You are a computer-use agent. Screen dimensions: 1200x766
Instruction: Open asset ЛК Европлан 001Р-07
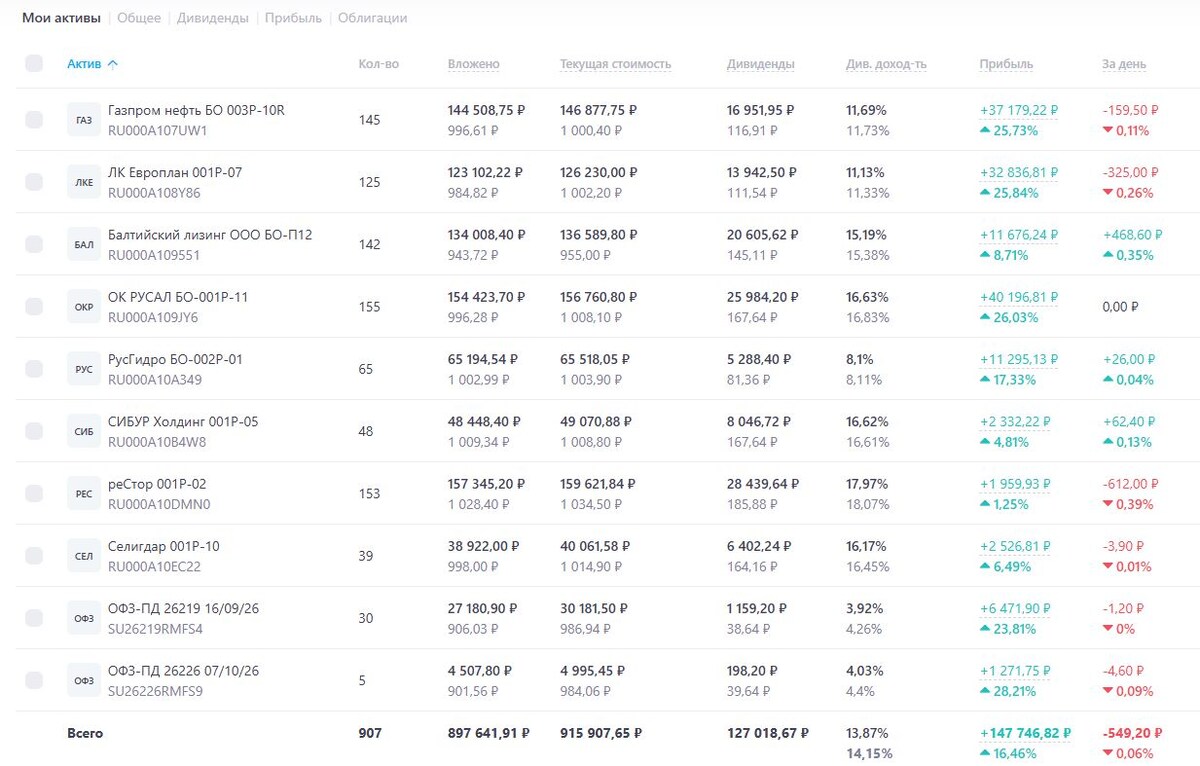175,172
